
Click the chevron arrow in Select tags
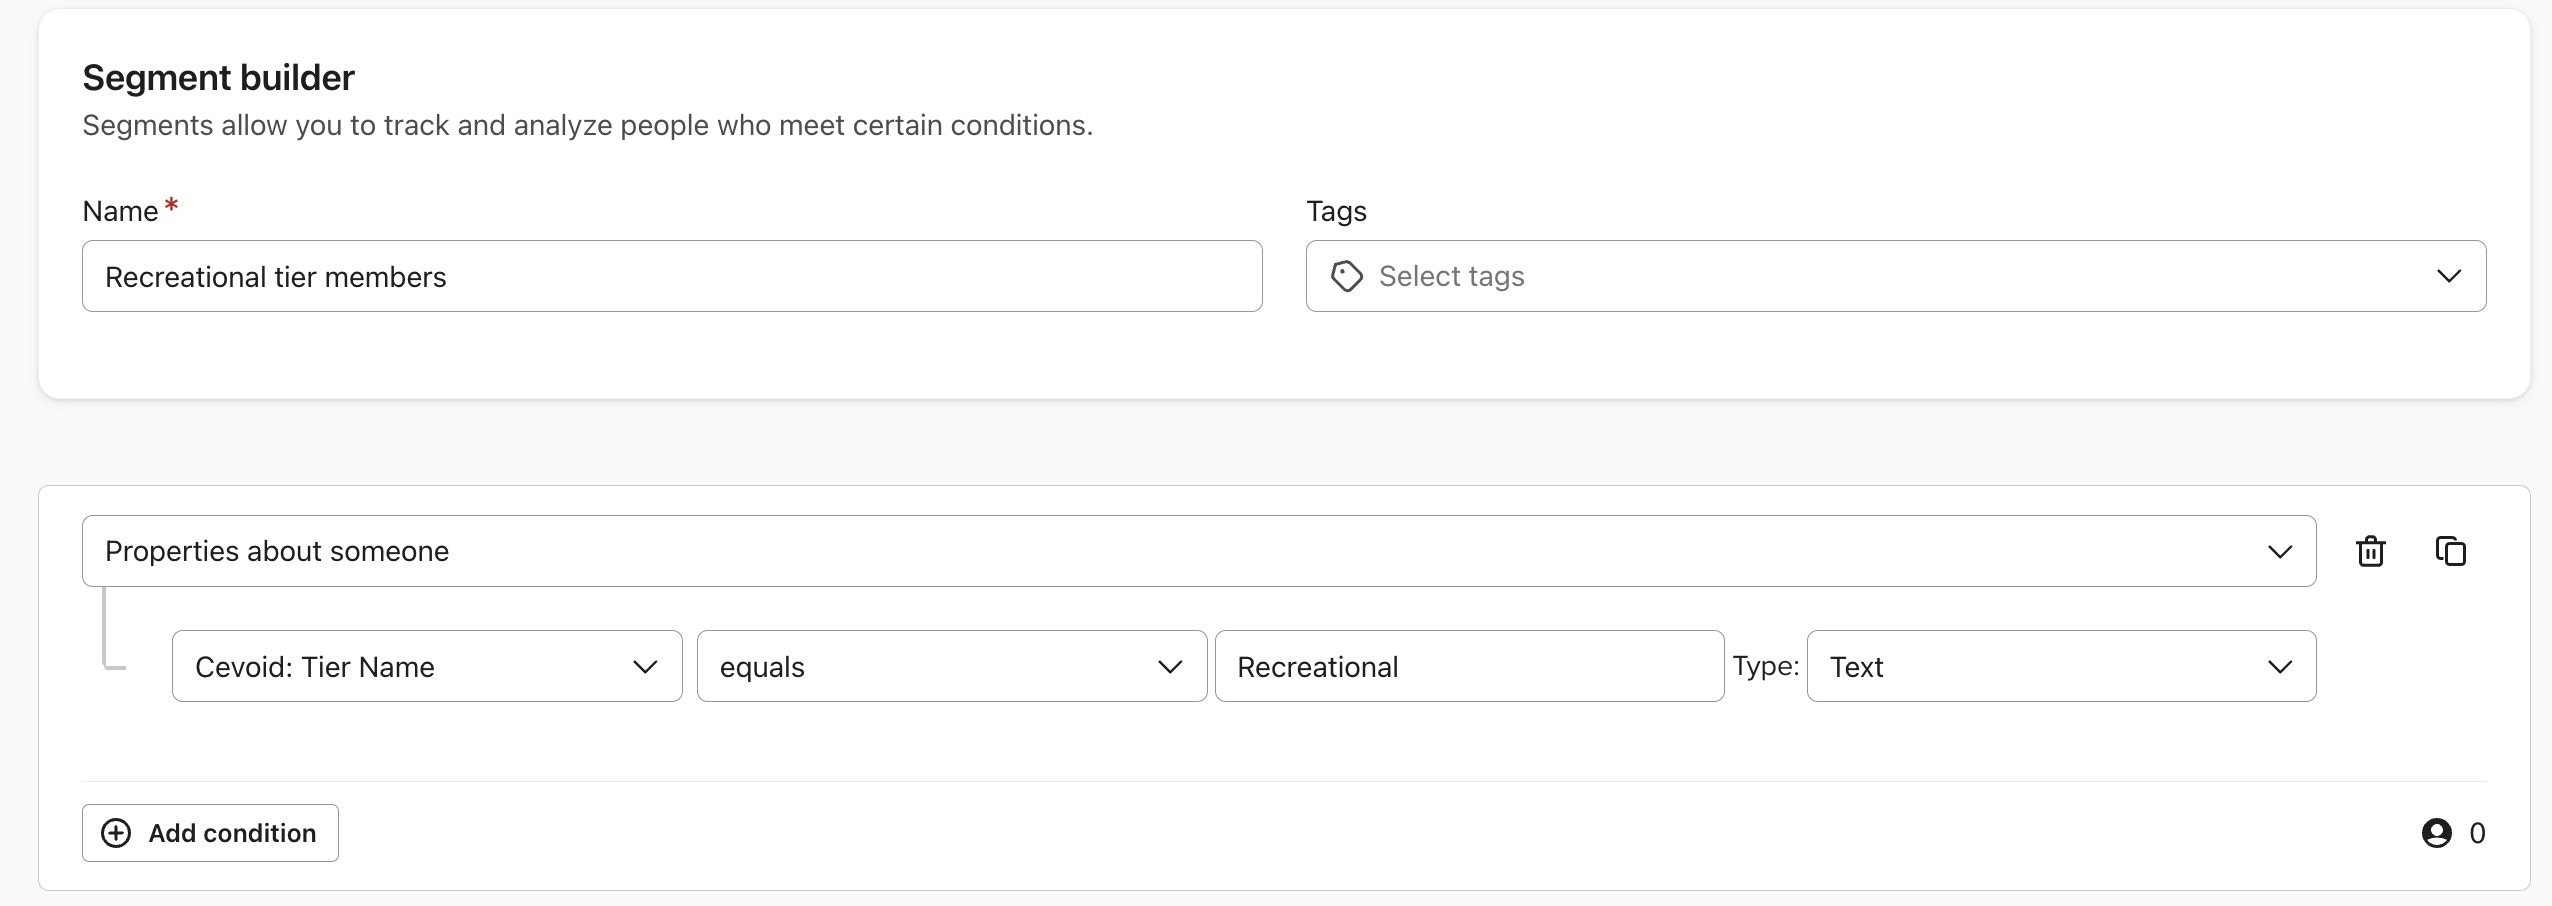click(x=2448, y=276)
